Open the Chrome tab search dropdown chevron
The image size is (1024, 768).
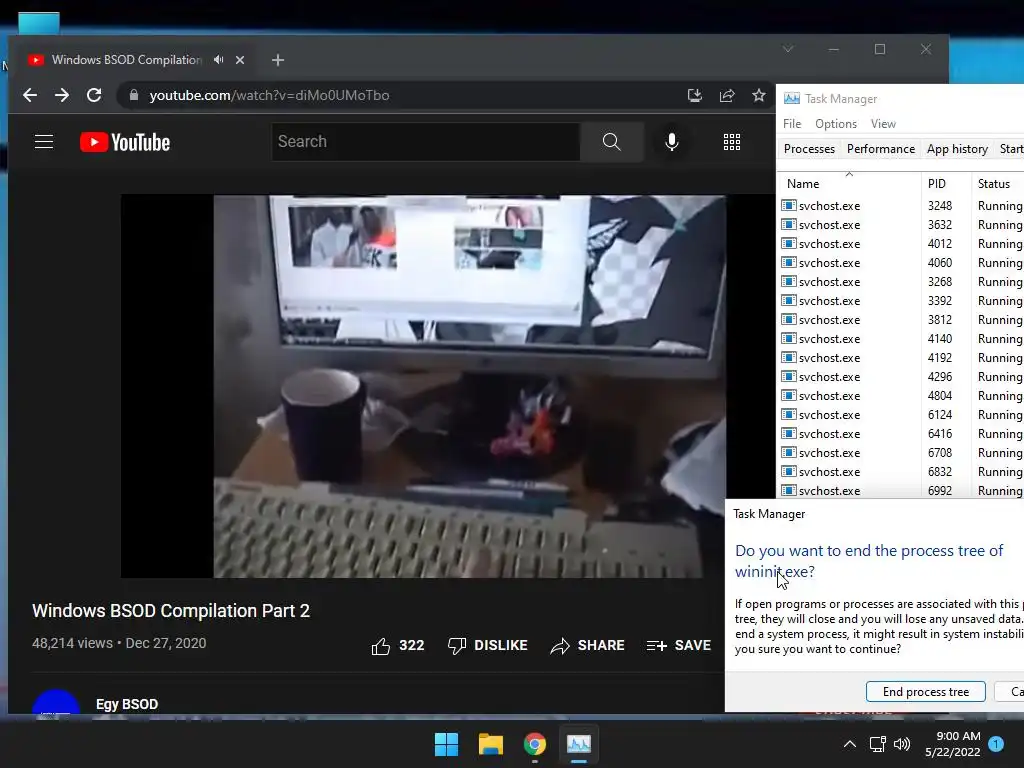pyautogui.click(x=788, y=50)
